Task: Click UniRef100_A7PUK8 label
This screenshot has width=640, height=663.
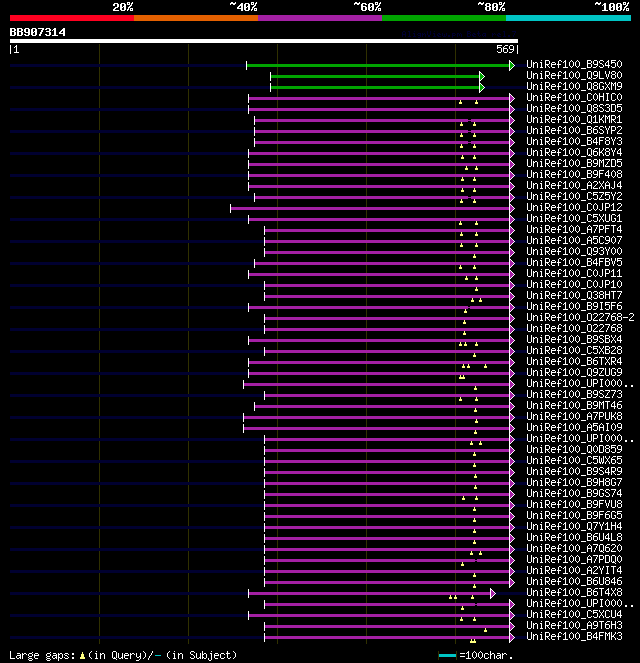Action: pyautogui.click(x=574, y=416)
